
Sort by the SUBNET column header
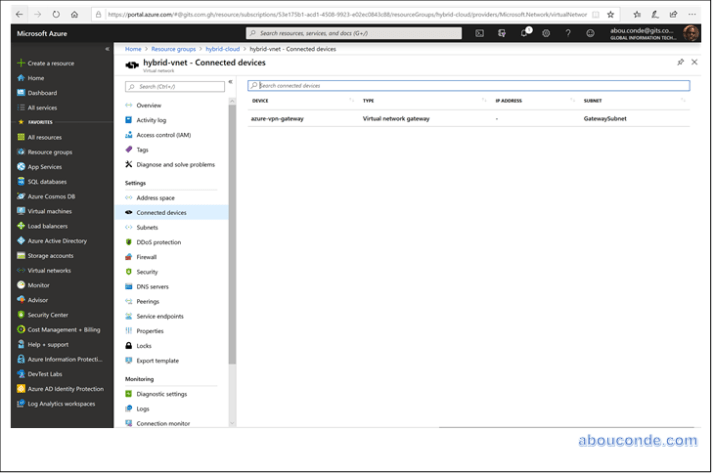593,101
